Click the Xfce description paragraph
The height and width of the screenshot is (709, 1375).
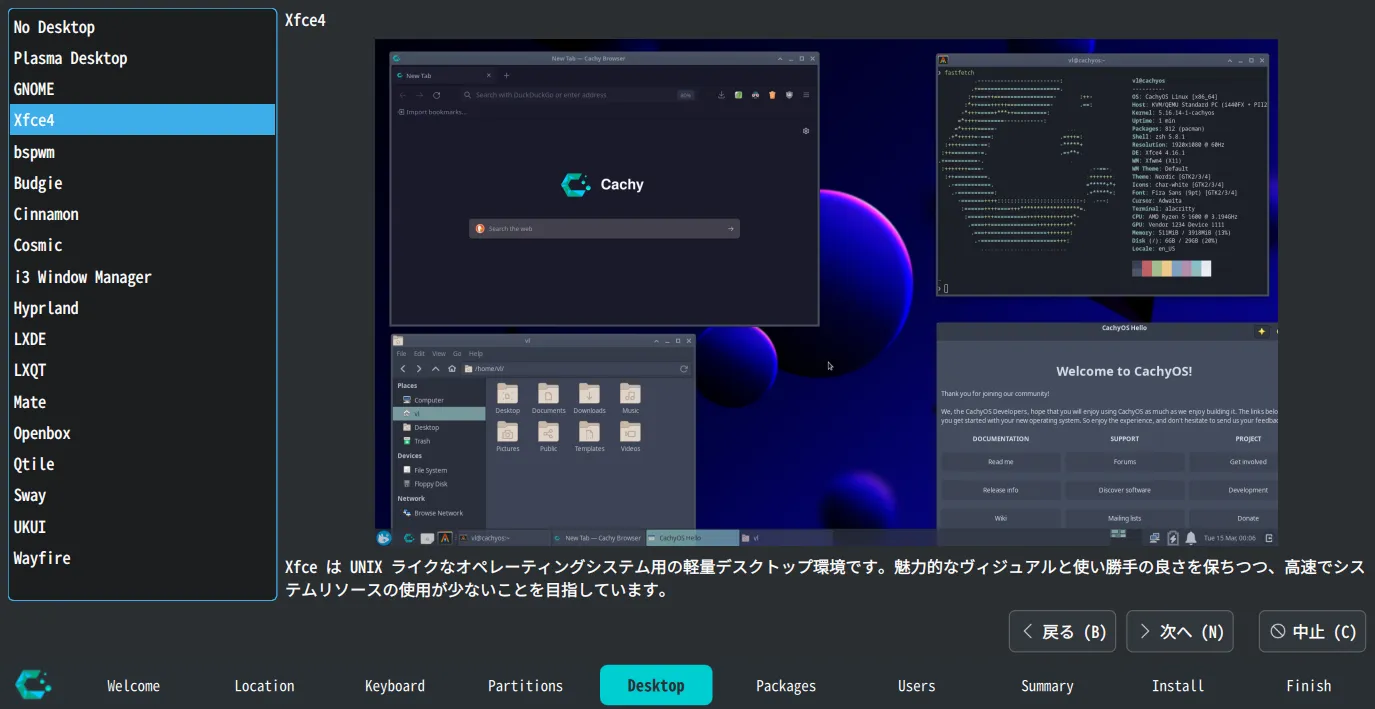(825, 579)
